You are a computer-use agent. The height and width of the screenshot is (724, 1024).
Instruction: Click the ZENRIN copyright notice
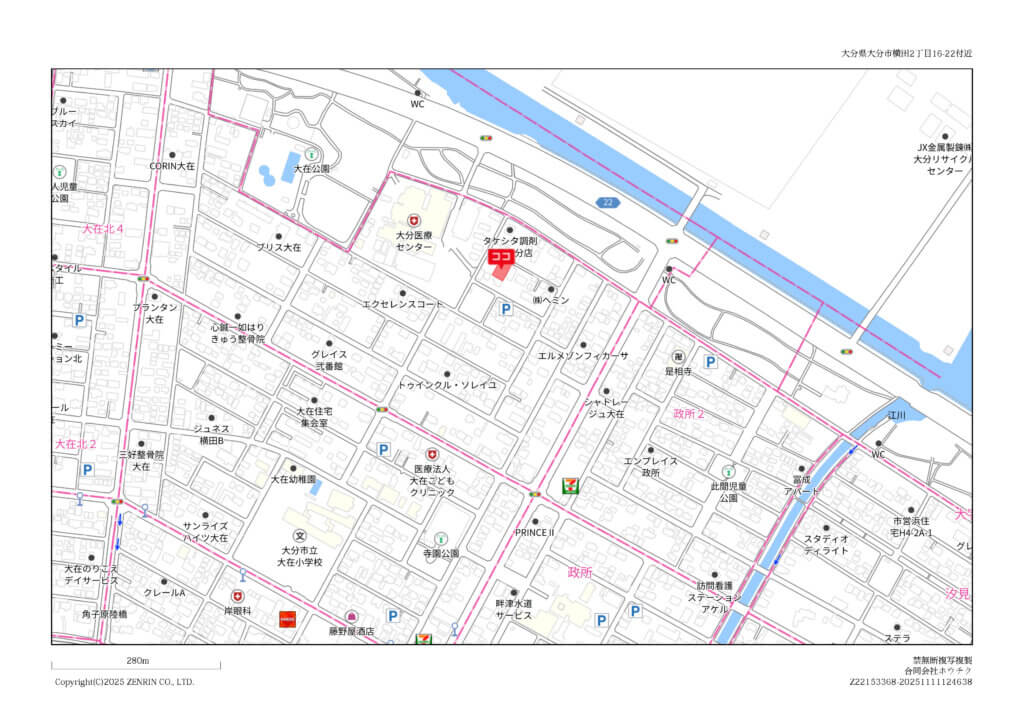[x=125, y=682]
